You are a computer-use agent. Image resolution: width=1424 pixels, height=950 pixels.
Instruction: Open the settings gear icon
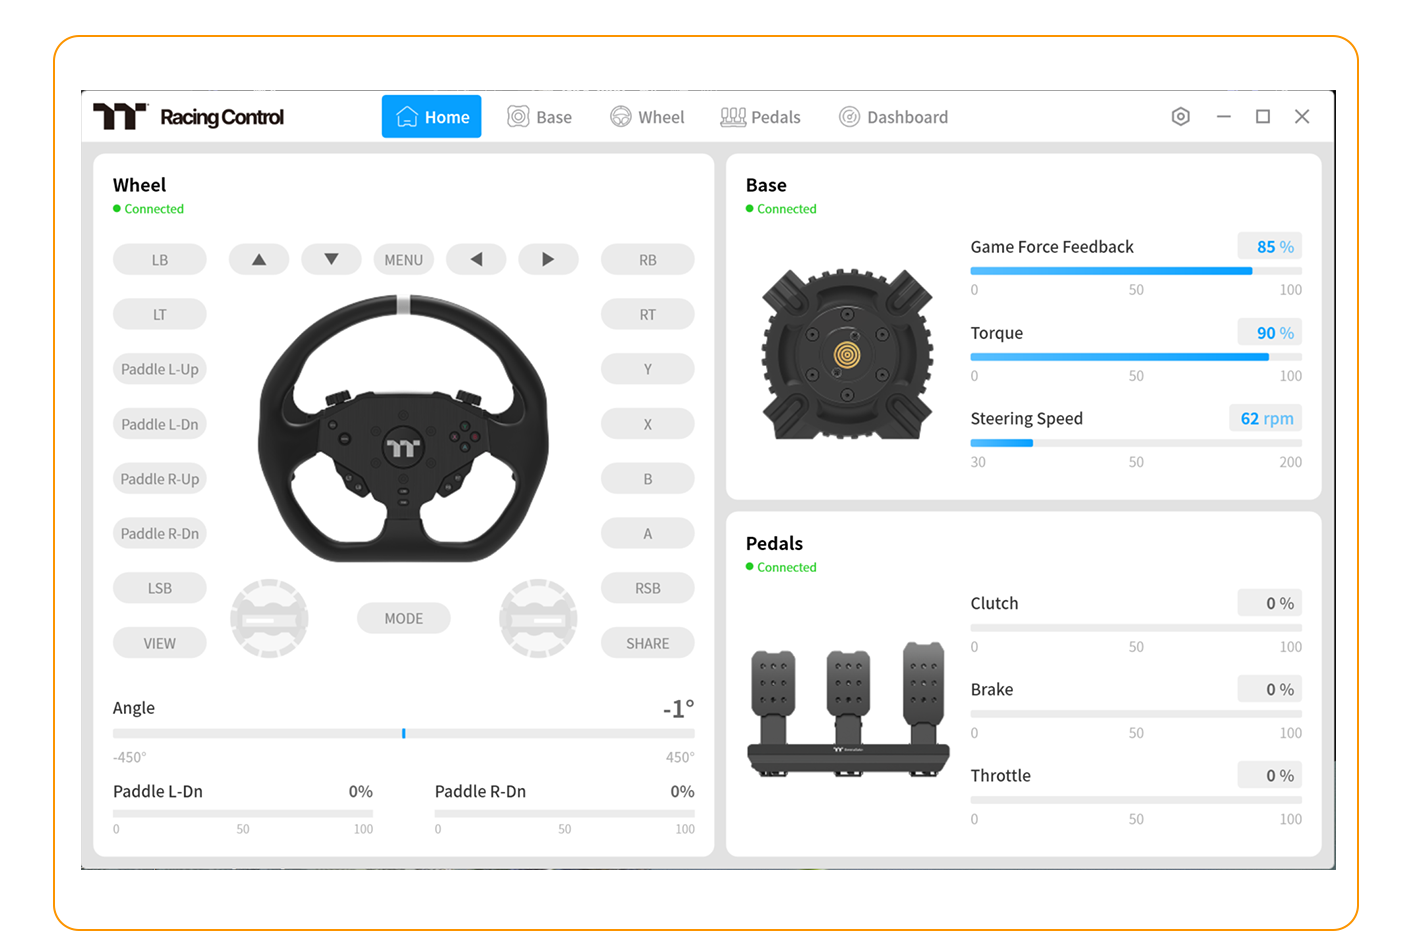[1180, 117]
